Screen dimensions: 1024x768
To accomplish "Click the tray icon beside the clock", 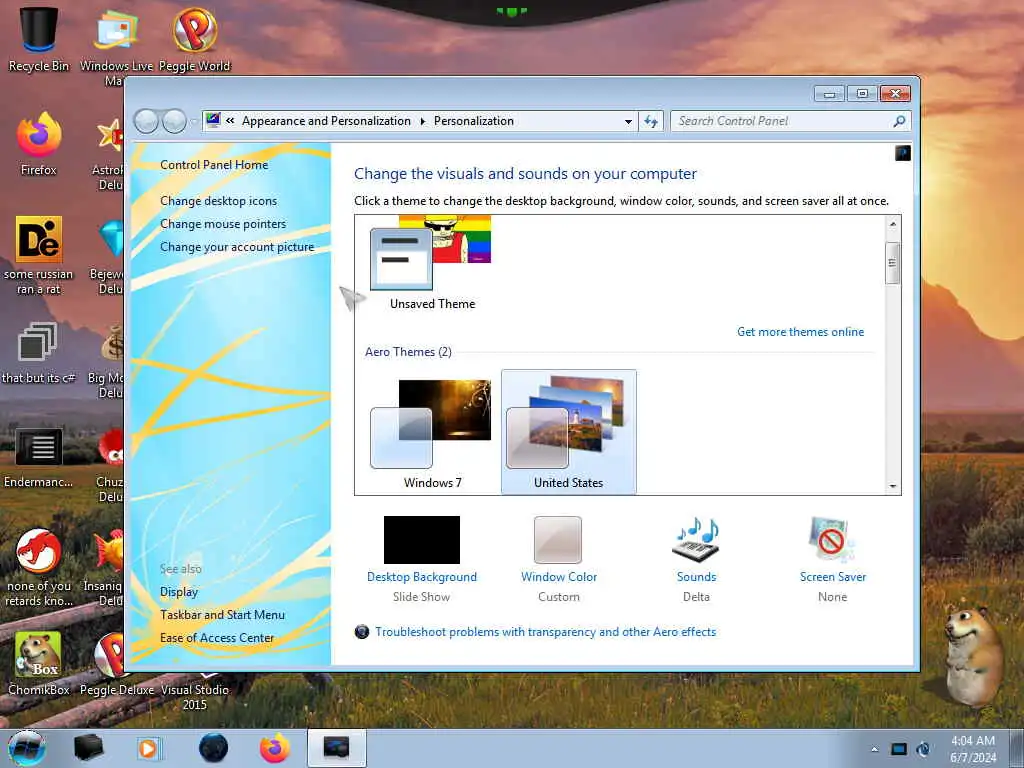I will tap(923, 749).
